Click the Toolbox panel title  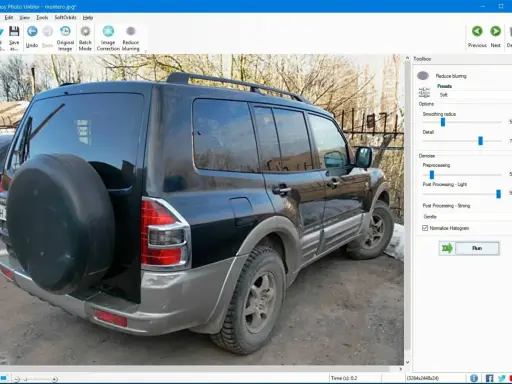point(422,59)
